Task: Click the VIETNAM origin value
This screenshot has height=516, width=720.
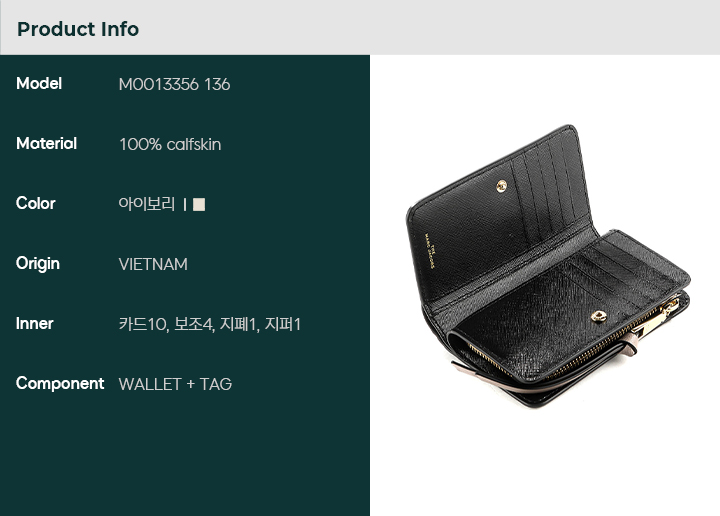Action: pyautogui.click(x=153, y=264)
